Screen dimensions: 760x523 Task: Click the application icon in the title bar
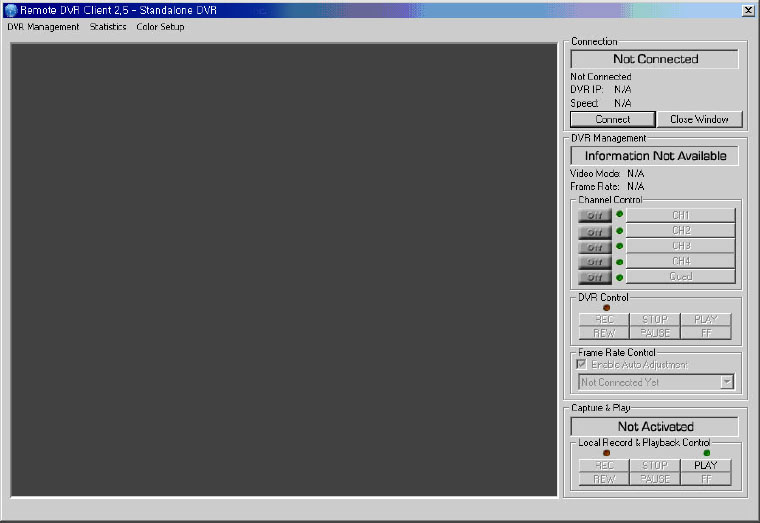(x=11, y=9)
